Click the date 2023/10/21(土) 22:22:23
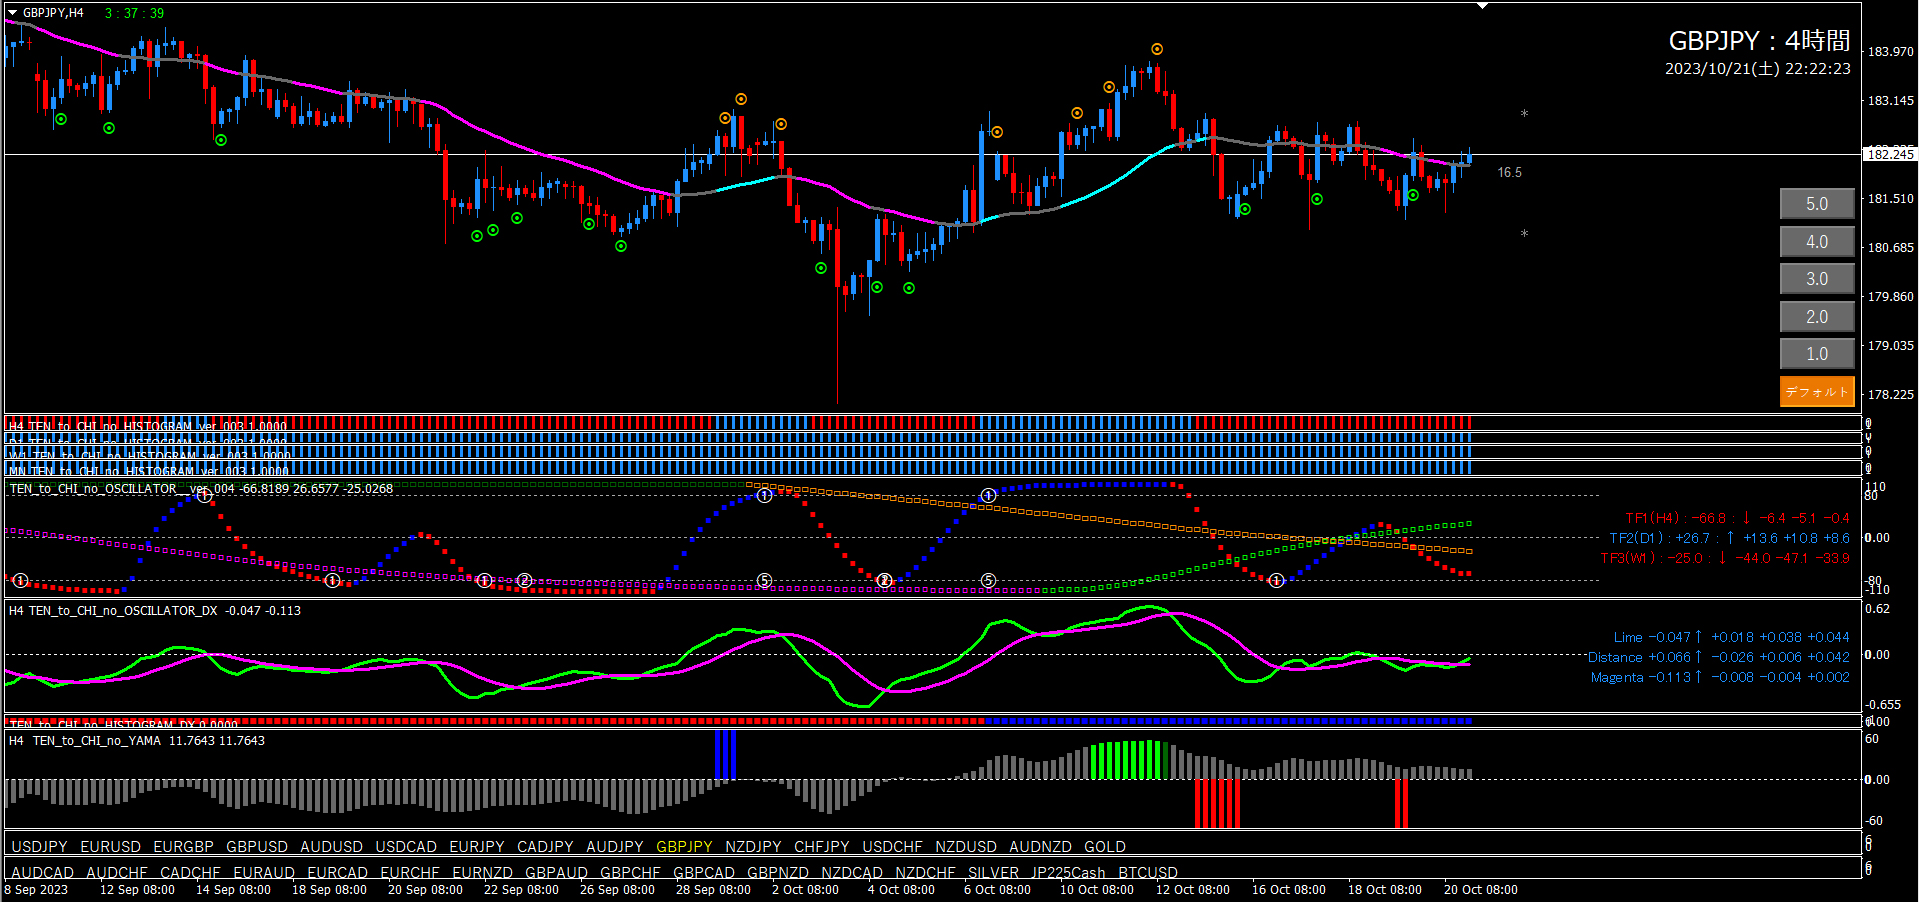The height and width of the screenshot is (902, 1920). [x=1758, y=69]
